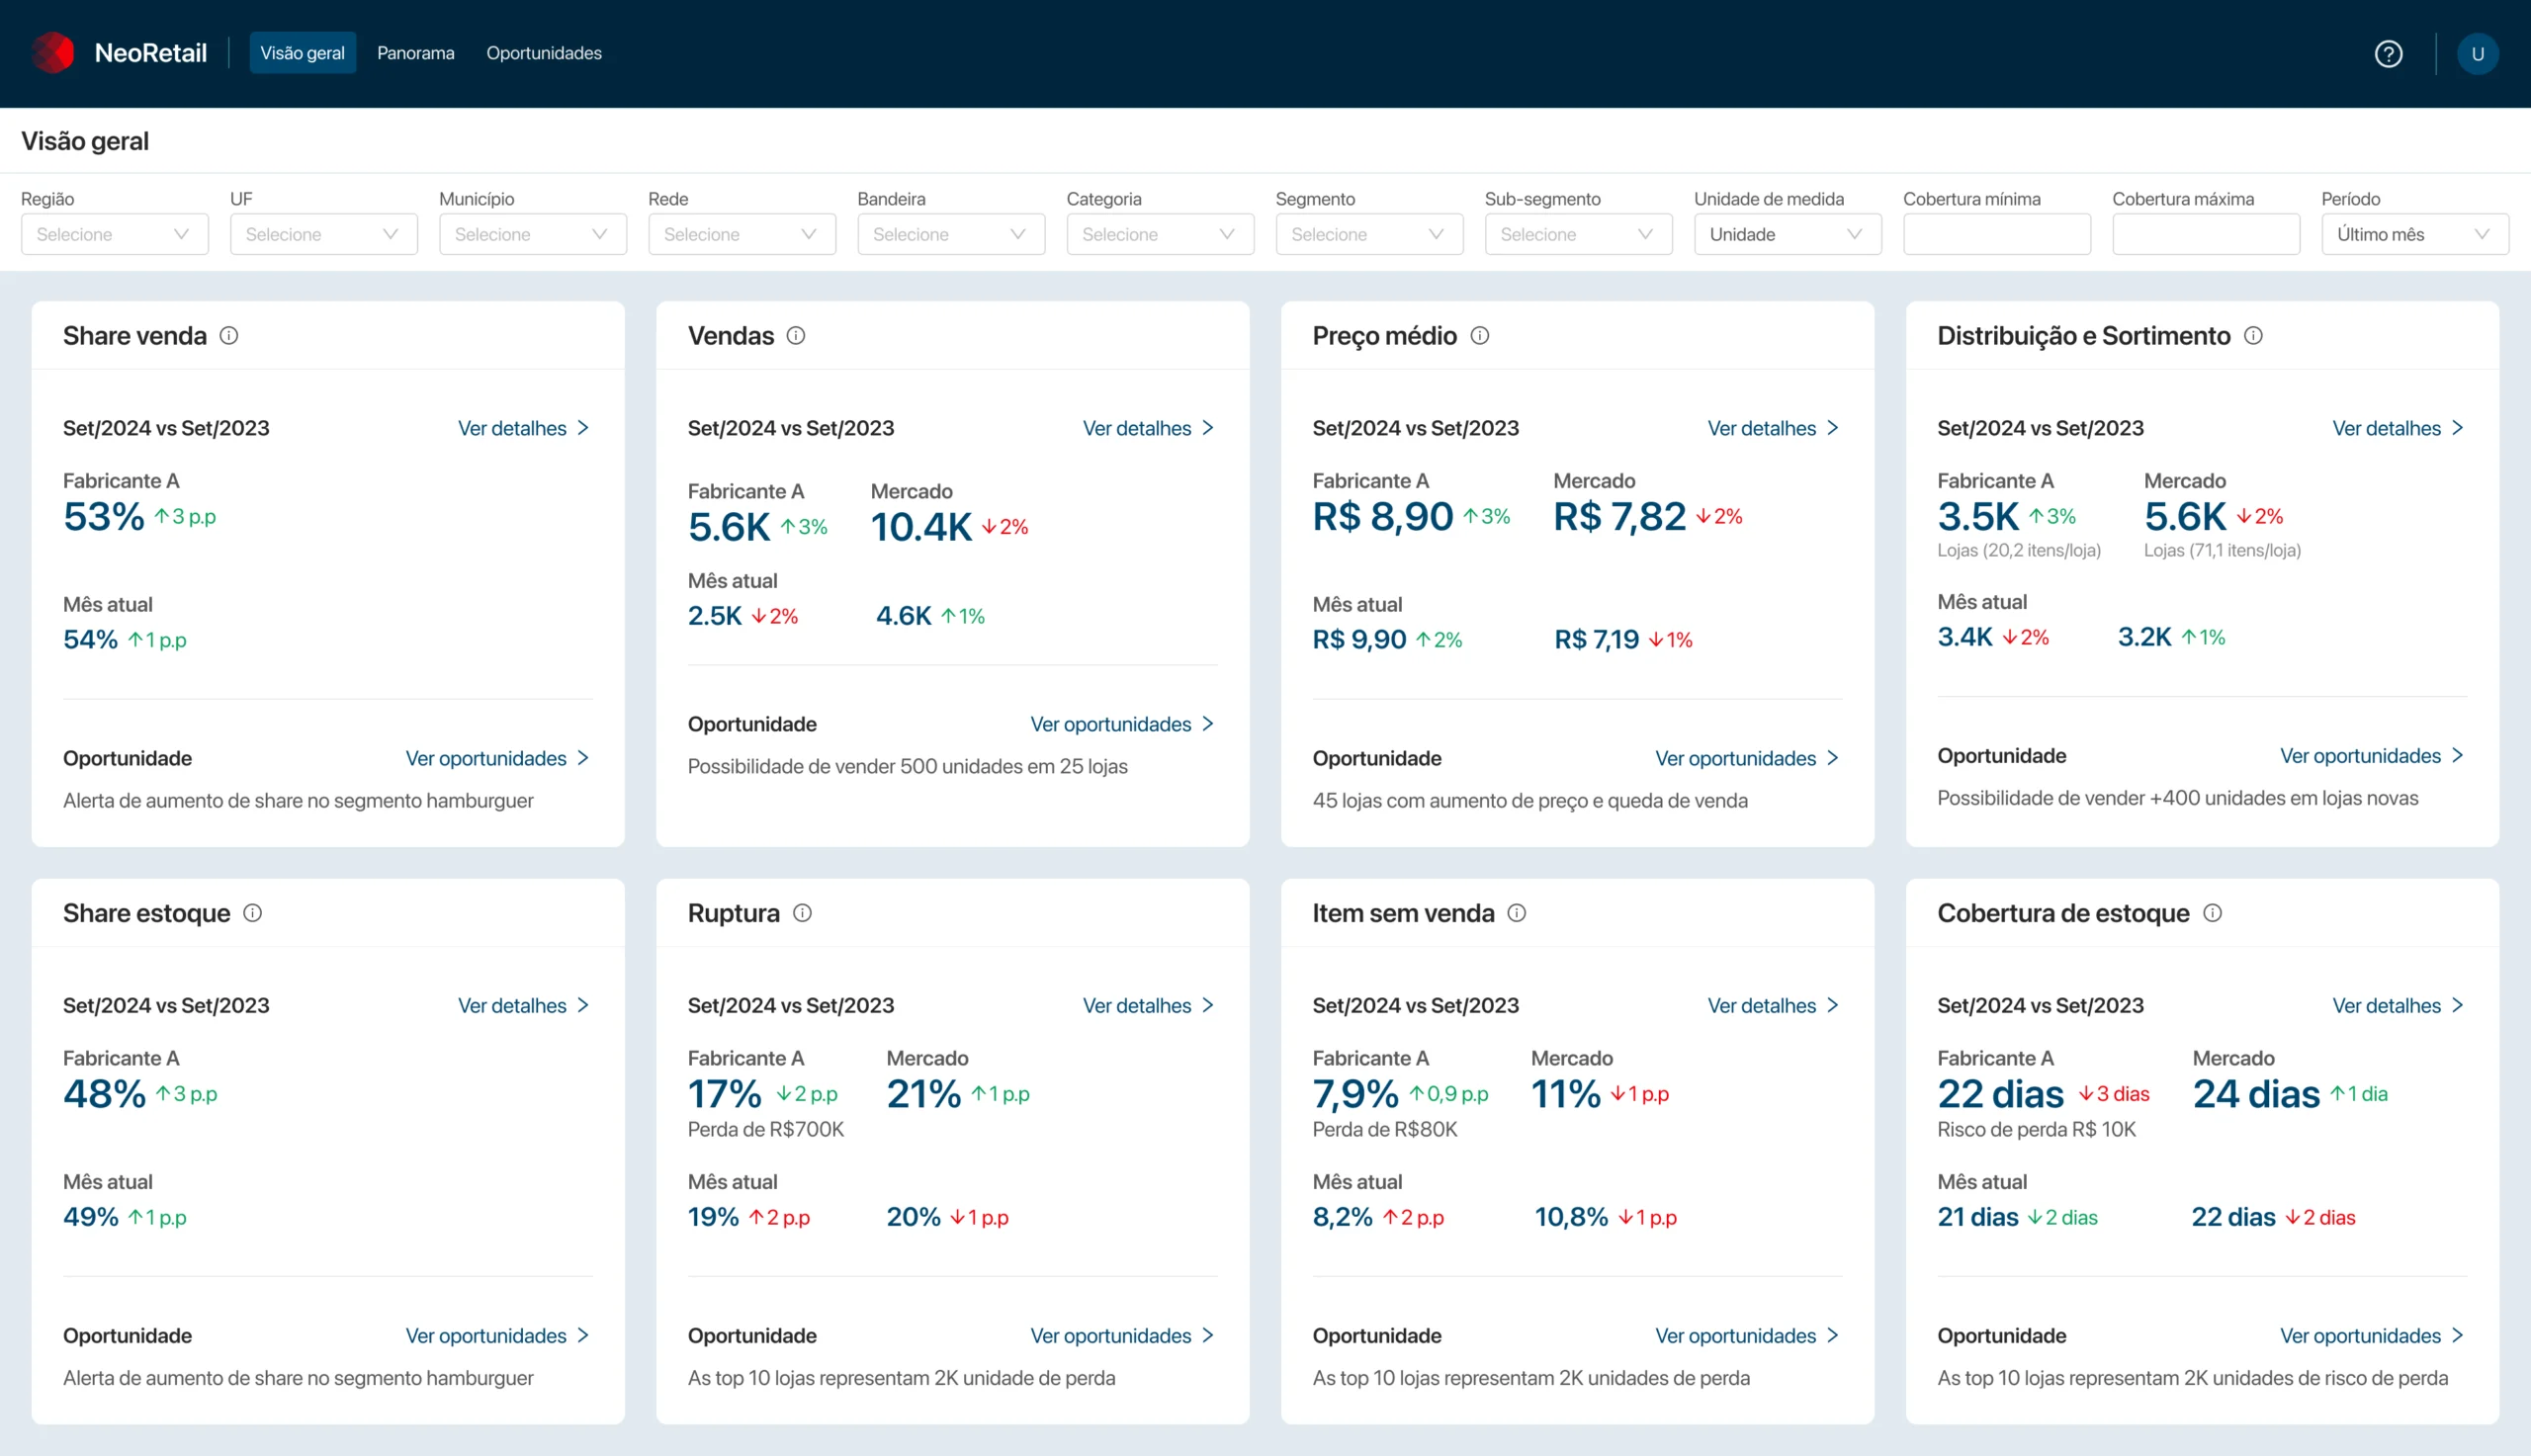
Task: Open Ver detalhes in Cobertura de estoque
Action: point(2399,1005)
